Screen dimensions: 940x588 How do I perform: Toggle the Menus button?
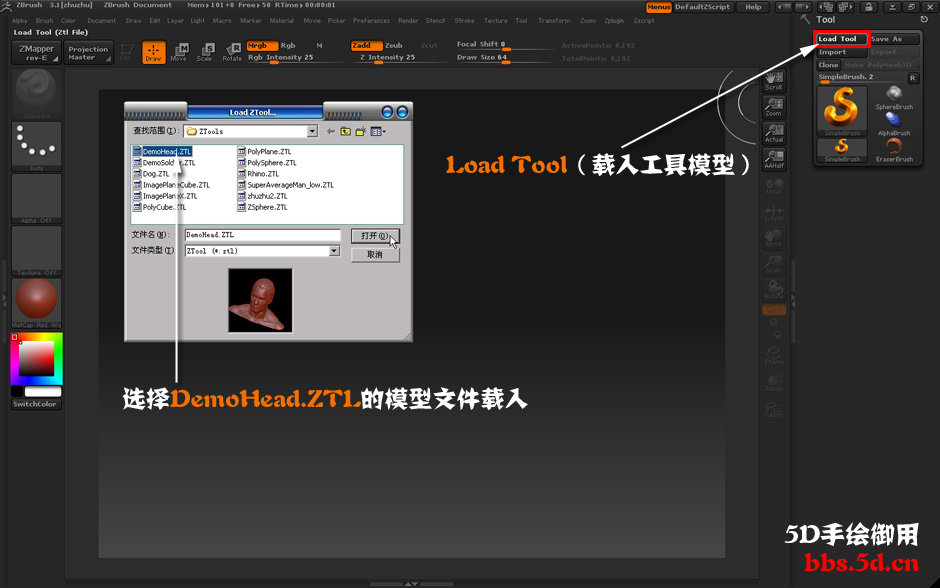tap(658, 7)
